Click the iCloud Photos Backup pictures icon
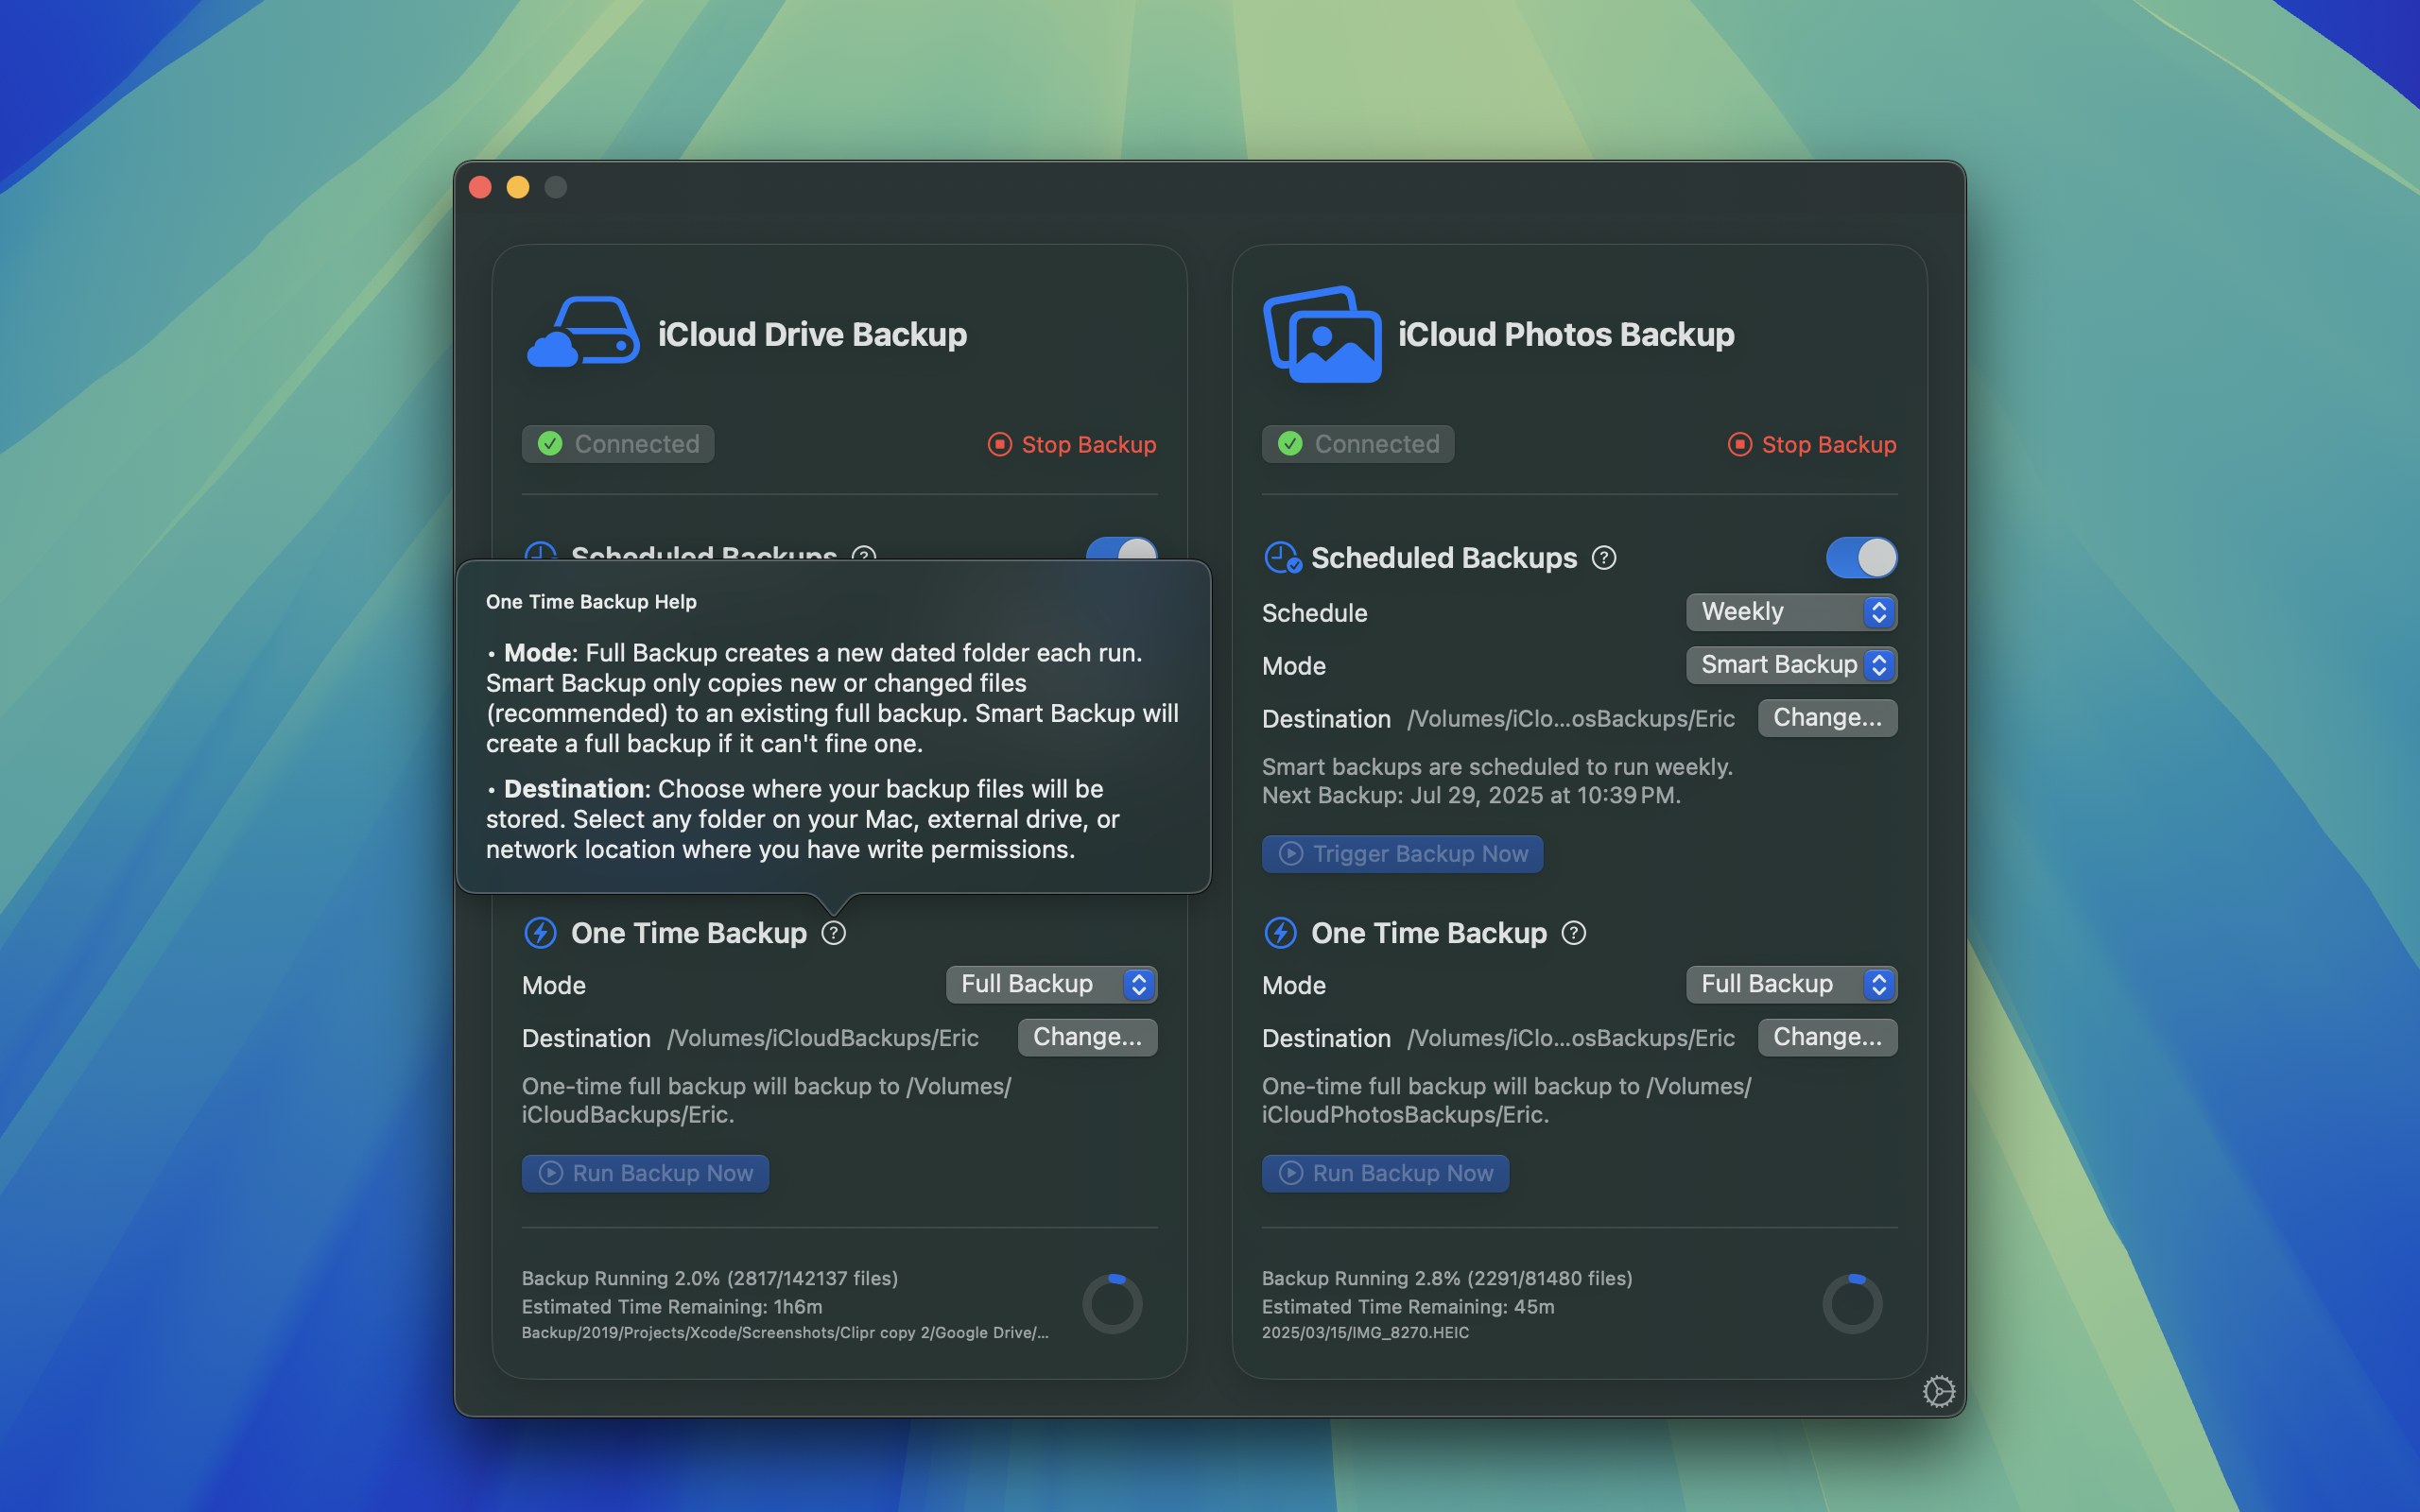 pos(1322,334)
